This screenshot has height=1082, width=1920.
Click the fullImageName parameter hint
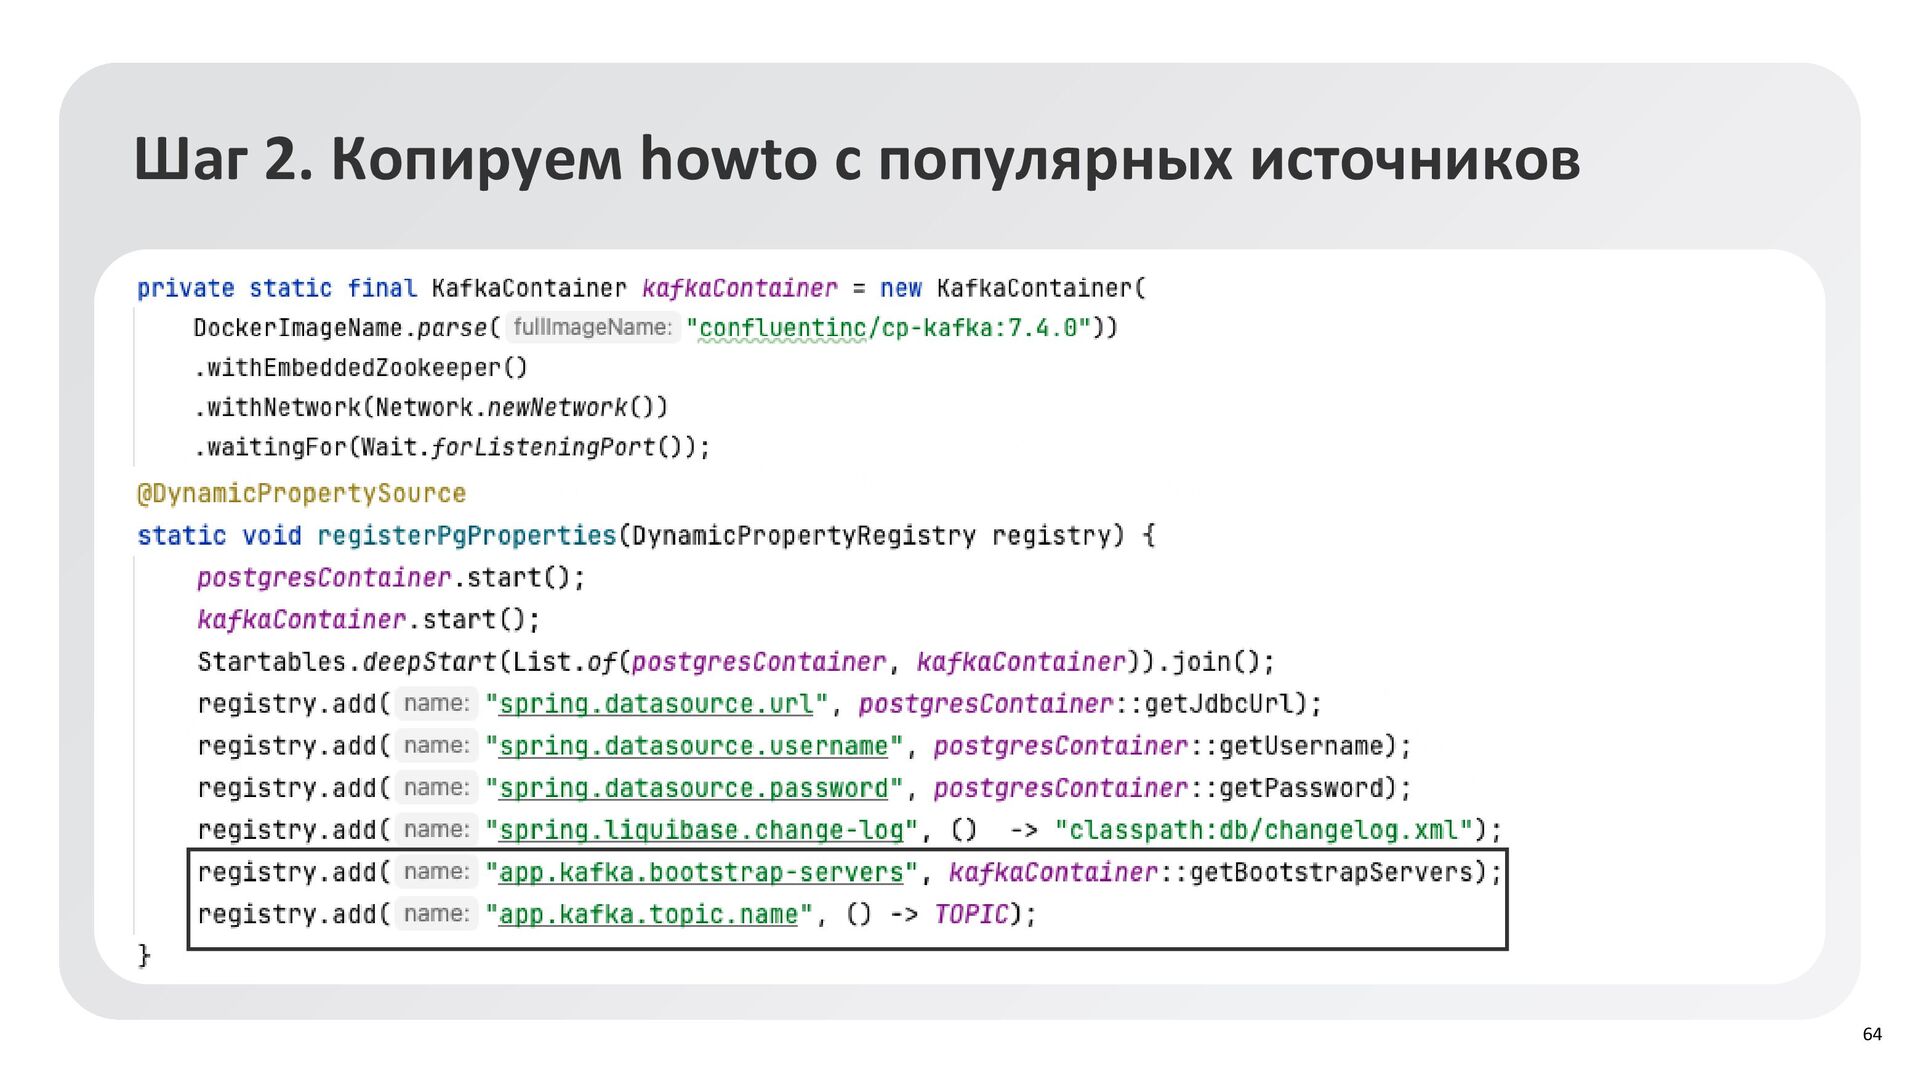pyautogui.click(x=592, y=327)
